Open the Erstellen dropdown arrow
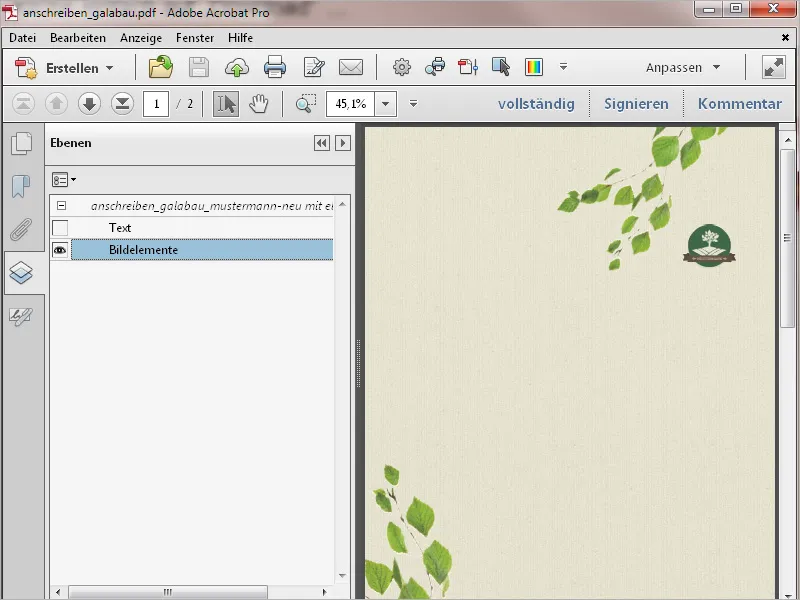This screenshot has height=600, width=800. coord(109,68)
